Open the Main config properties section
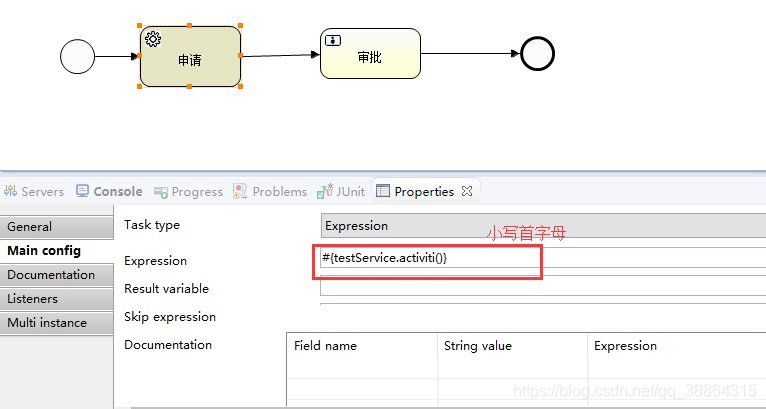 (x=57, y=251)
